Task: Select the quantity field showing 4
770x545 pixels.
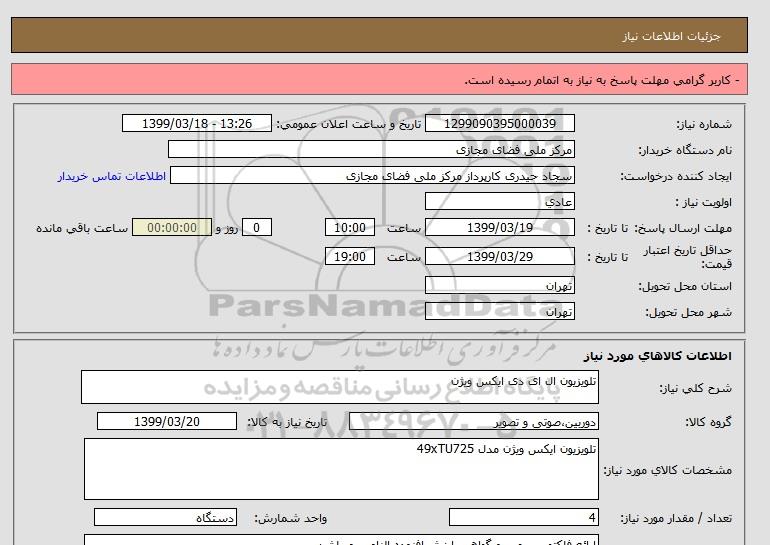Action: tap(523, 518)
